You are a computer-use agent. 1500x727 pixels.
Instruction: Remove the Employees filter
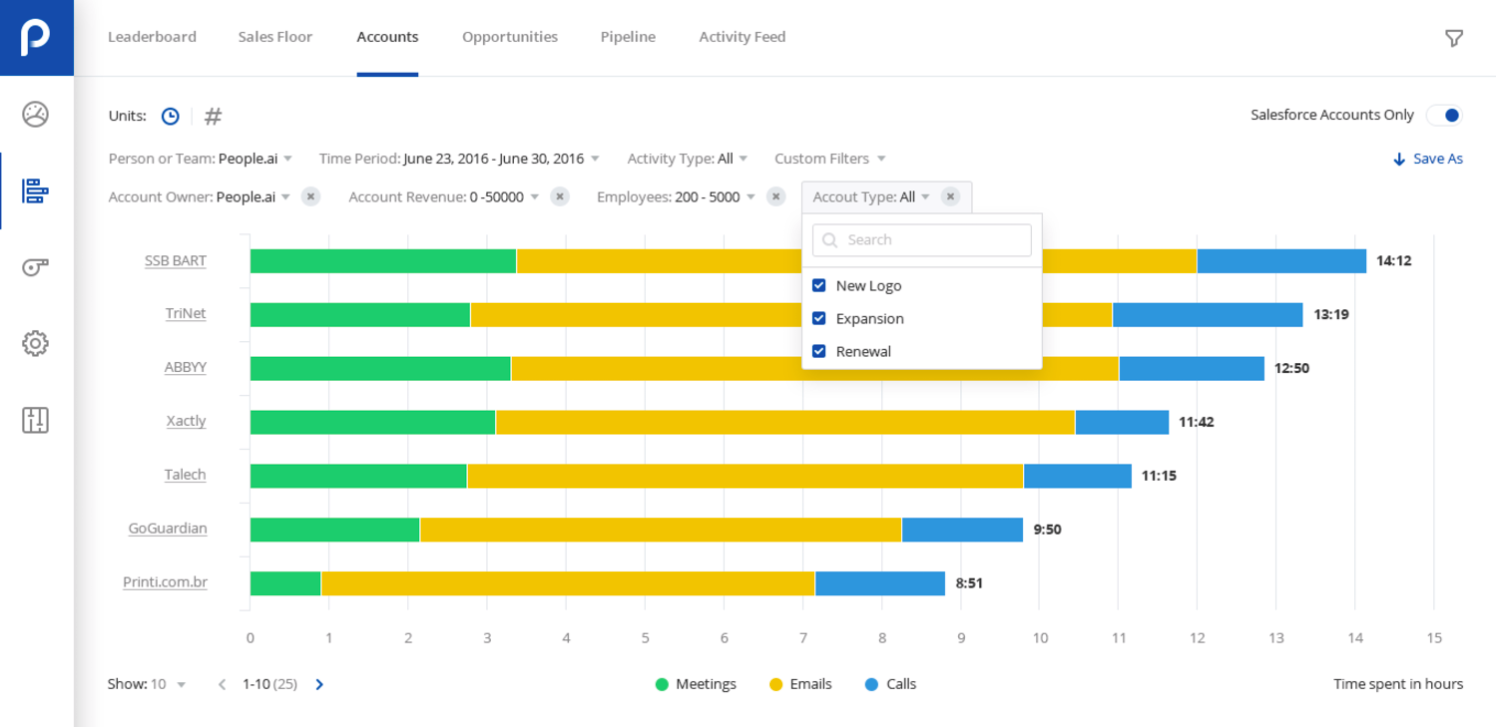(x=776, y=197)
